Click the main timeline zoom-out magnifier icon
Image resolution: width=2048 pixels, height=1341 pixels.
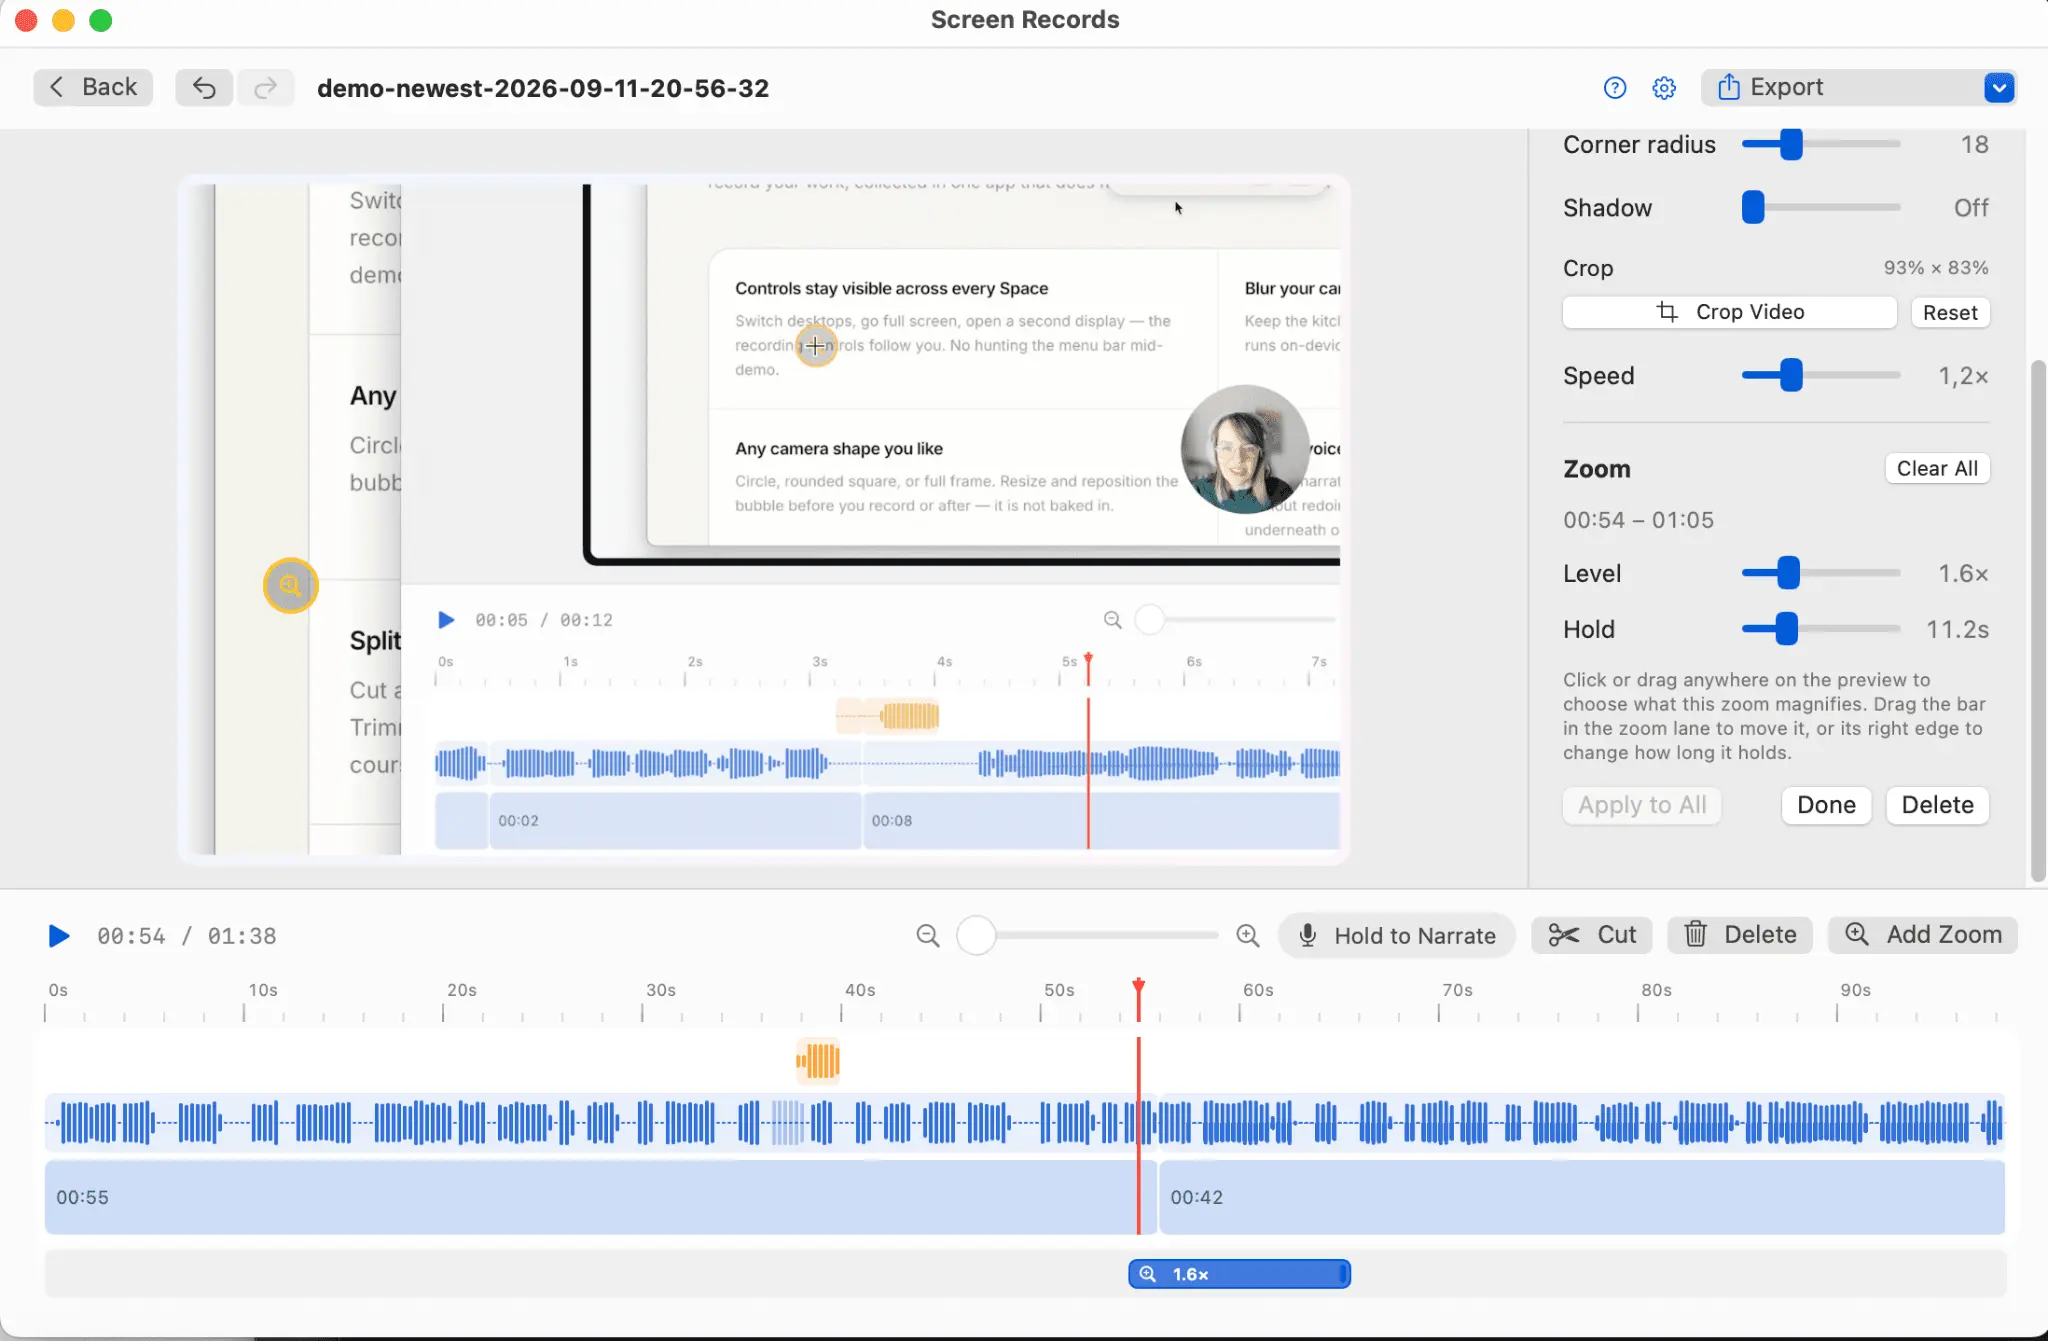928,936
